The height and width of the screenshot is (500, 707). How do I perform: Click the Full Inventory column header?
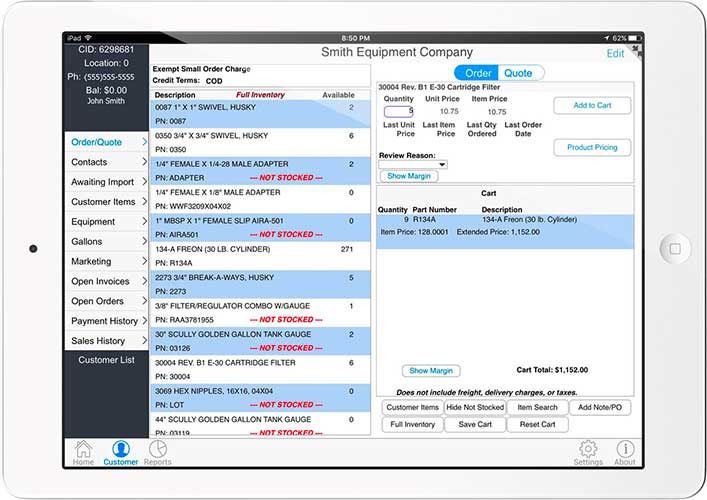pos(260,95)
